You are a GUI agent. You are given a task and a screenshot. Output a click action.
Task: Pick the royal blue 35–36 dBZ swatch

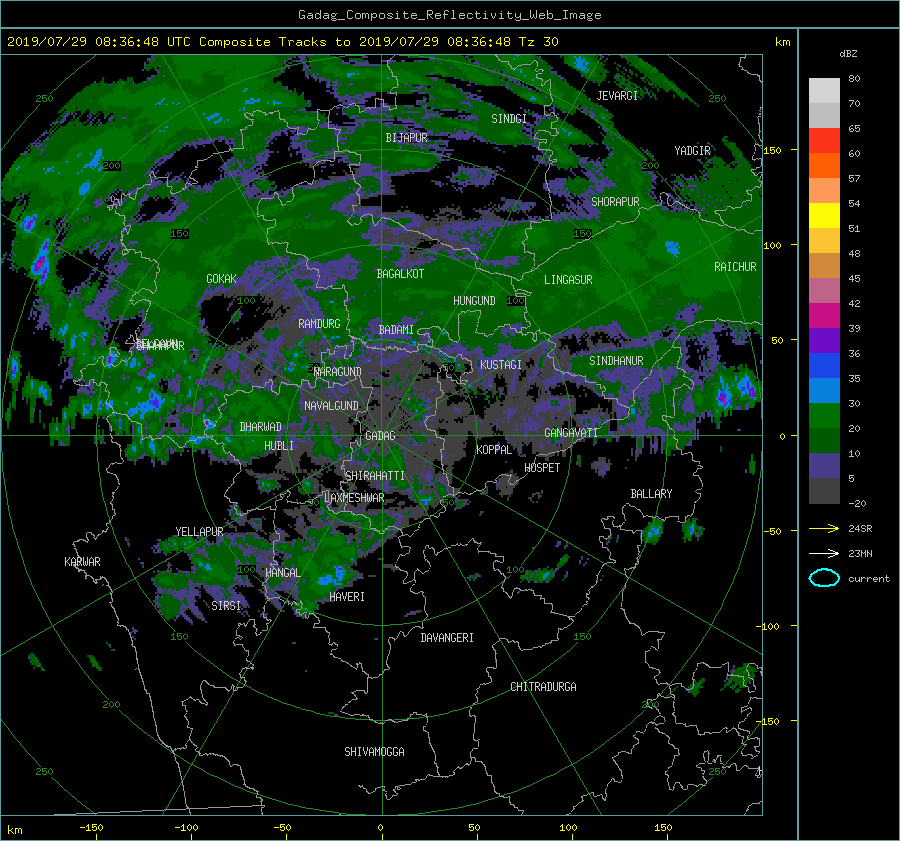824,366
